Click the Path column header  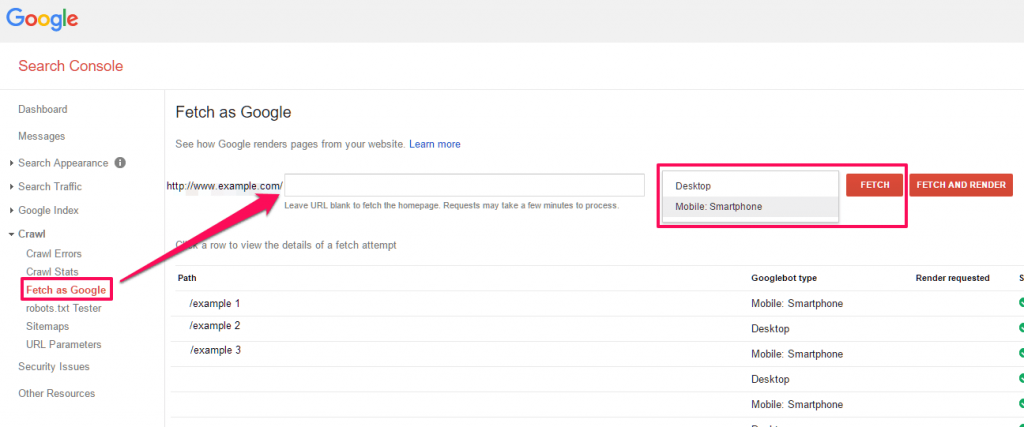[187, 278]
